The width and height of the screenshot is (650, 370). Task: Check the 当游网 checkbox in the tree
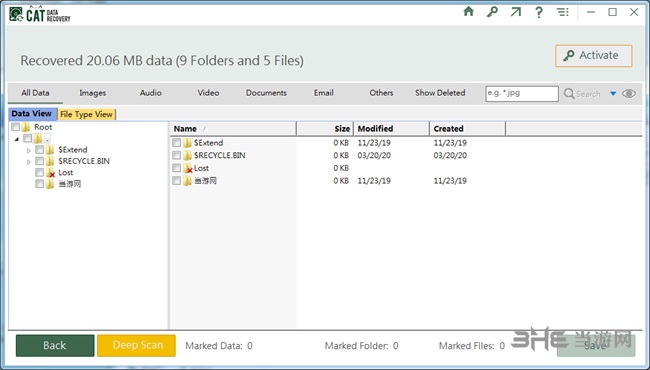pyautogui.click(x=39, y=184)
